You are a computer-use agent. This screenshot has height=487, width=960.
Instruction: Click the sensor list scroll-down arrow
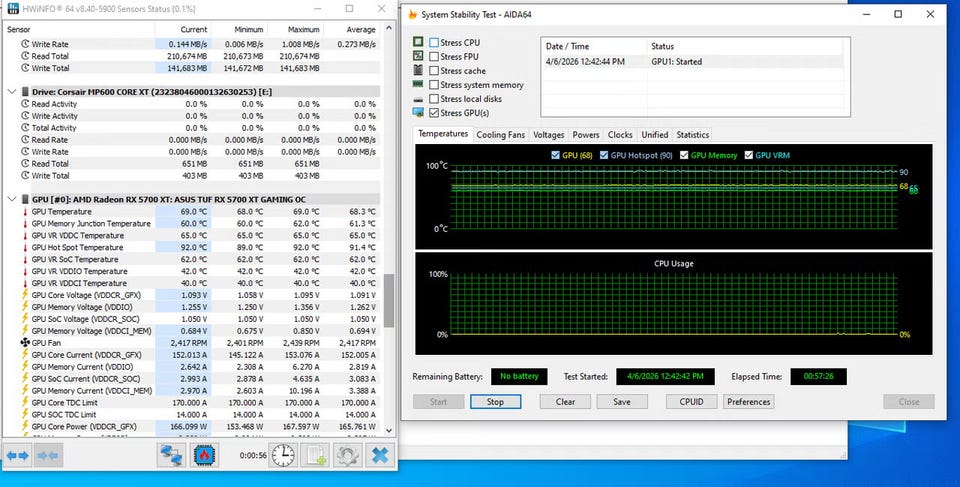point(389,431)
